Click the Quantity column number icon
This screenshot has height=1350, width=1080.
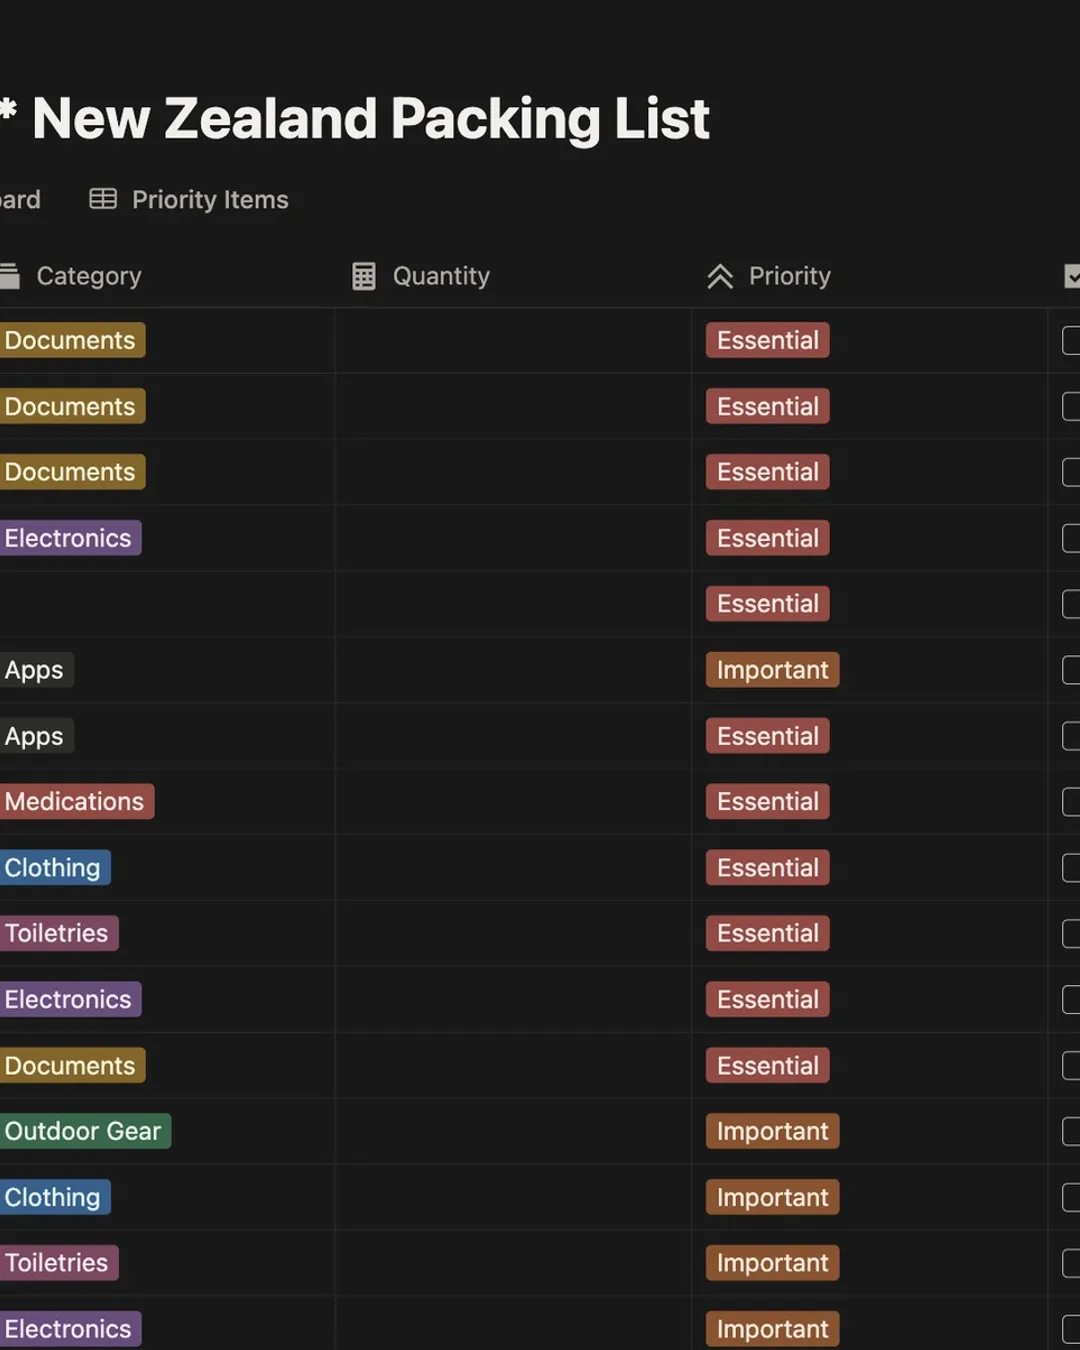tap(364, 276)
